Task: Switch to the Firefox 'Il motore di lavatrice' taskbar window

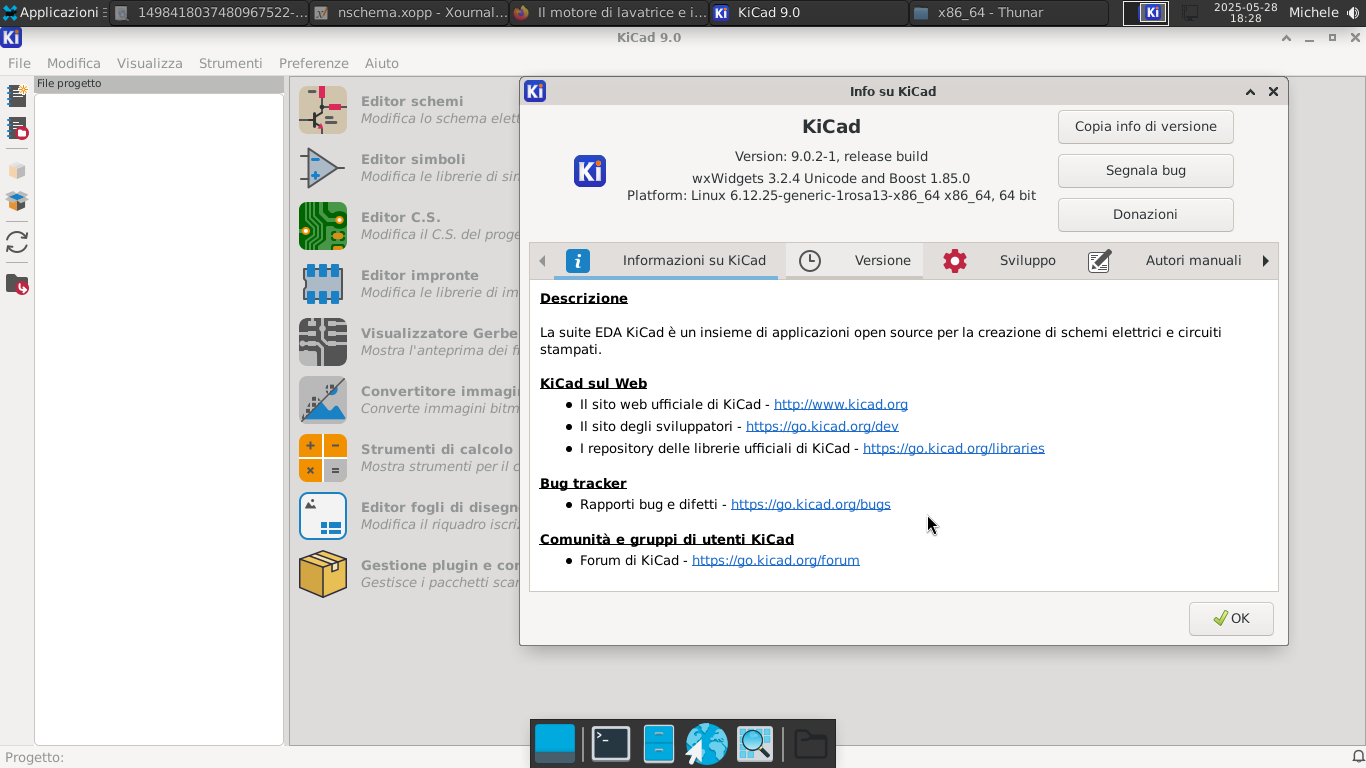Action: pyautogui.click(x=608, y=13)
